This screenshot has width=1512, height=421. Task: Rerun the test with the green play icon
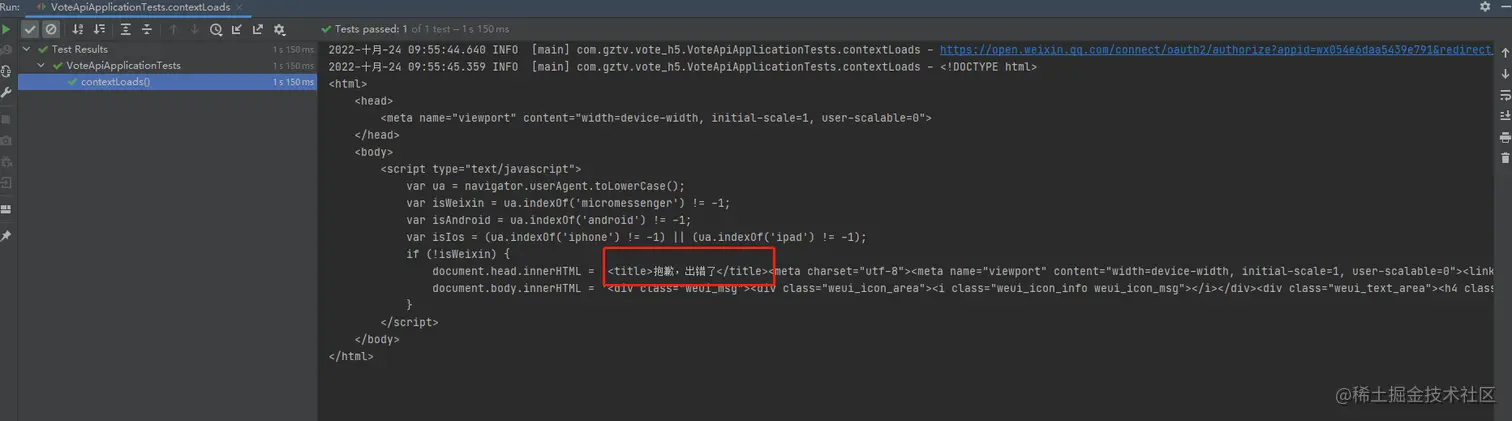click(6, 29)
